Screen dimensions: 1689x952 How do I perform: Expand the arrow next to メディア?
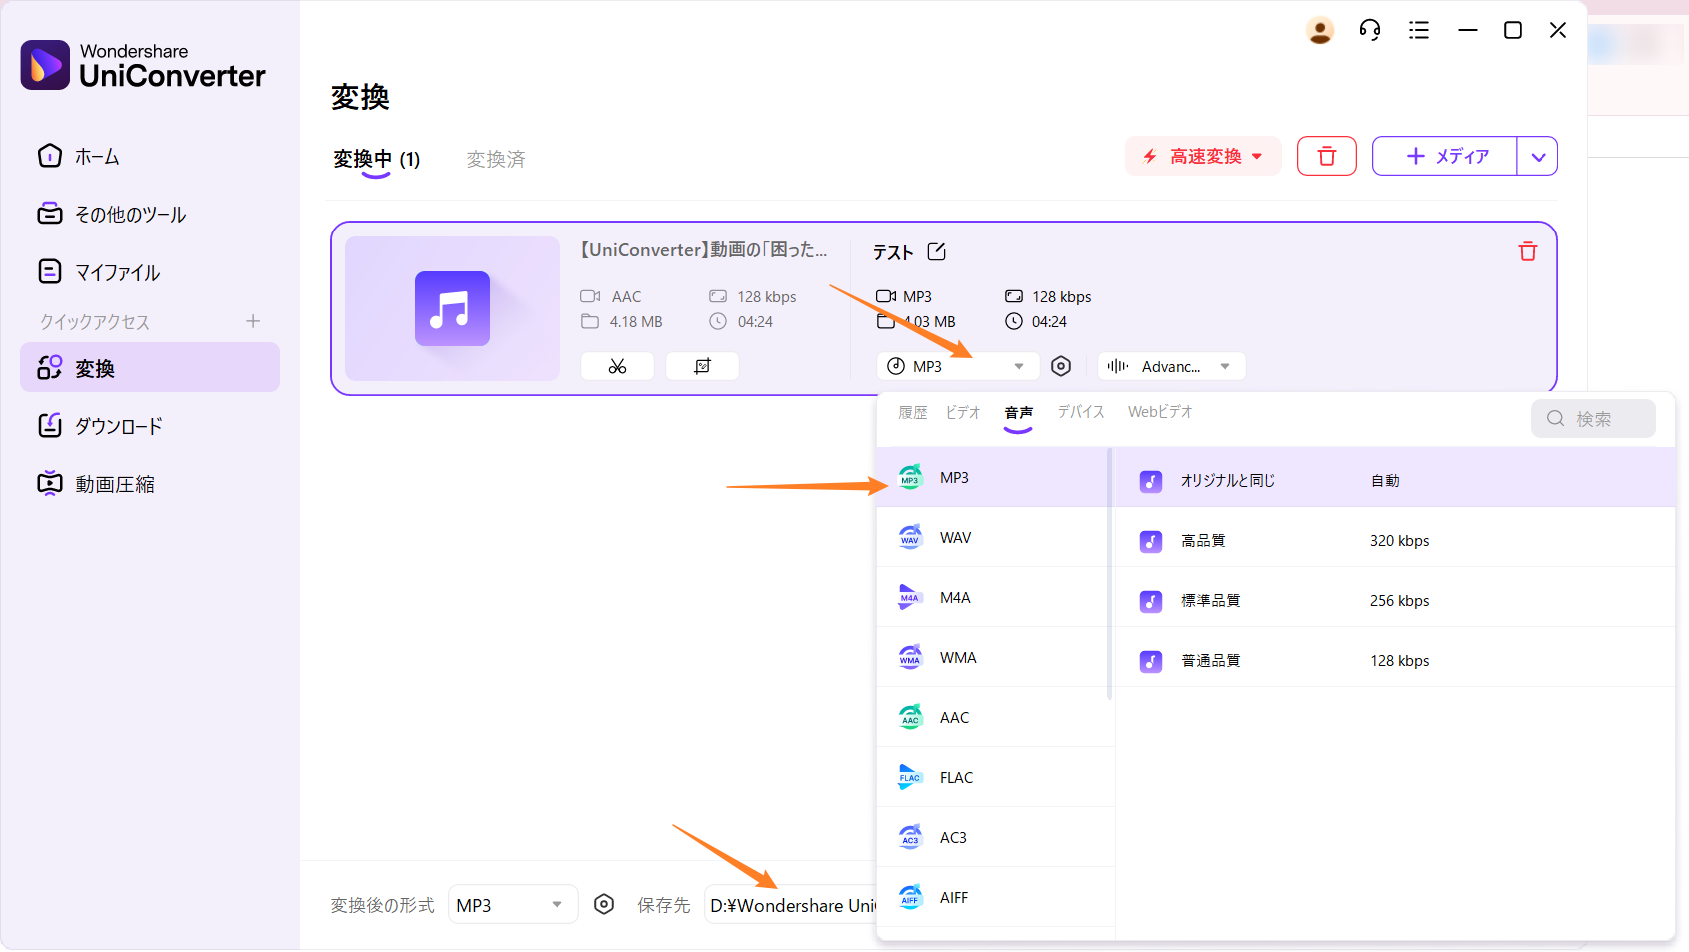[1538, 156]
